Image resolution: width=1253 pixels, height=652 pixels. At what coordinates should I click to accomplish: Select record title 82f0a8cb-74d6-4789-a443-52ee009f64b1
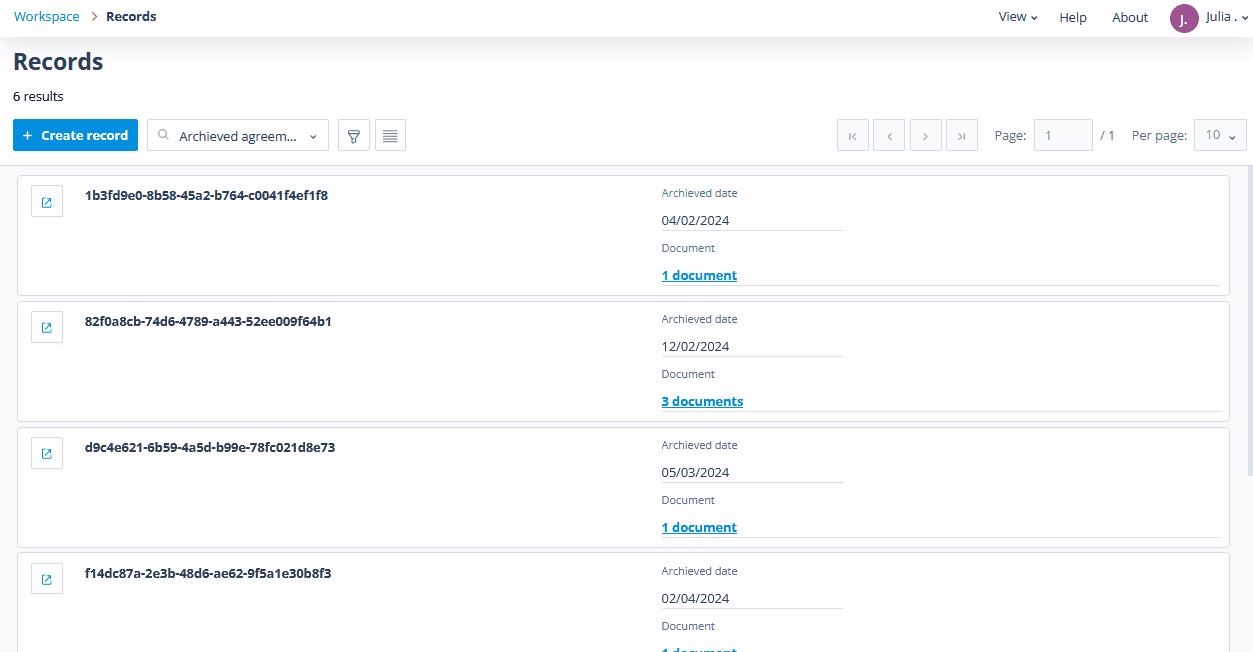208,322
